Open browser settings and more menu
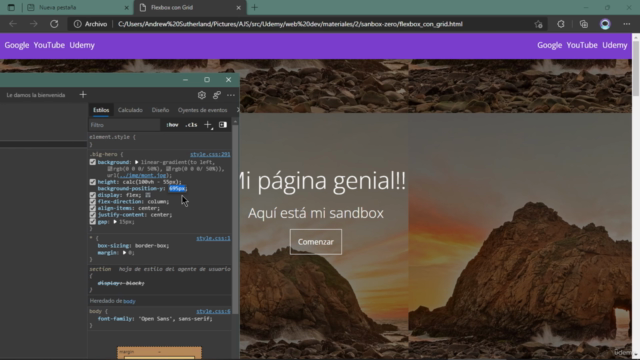640x360 pixels. pyautogui.click(x=627, y=24)
